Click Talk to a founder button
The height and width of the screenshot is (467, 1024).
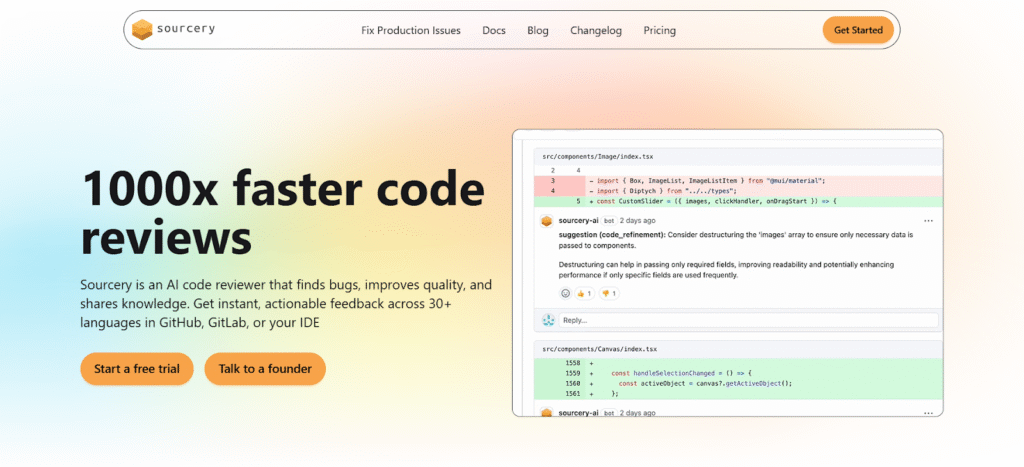point(265,369)
